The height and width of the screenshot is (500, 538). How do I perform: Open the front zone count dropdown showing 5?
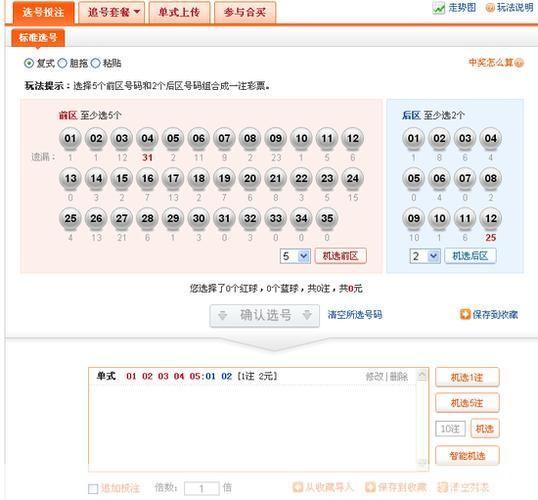point(295,256)
